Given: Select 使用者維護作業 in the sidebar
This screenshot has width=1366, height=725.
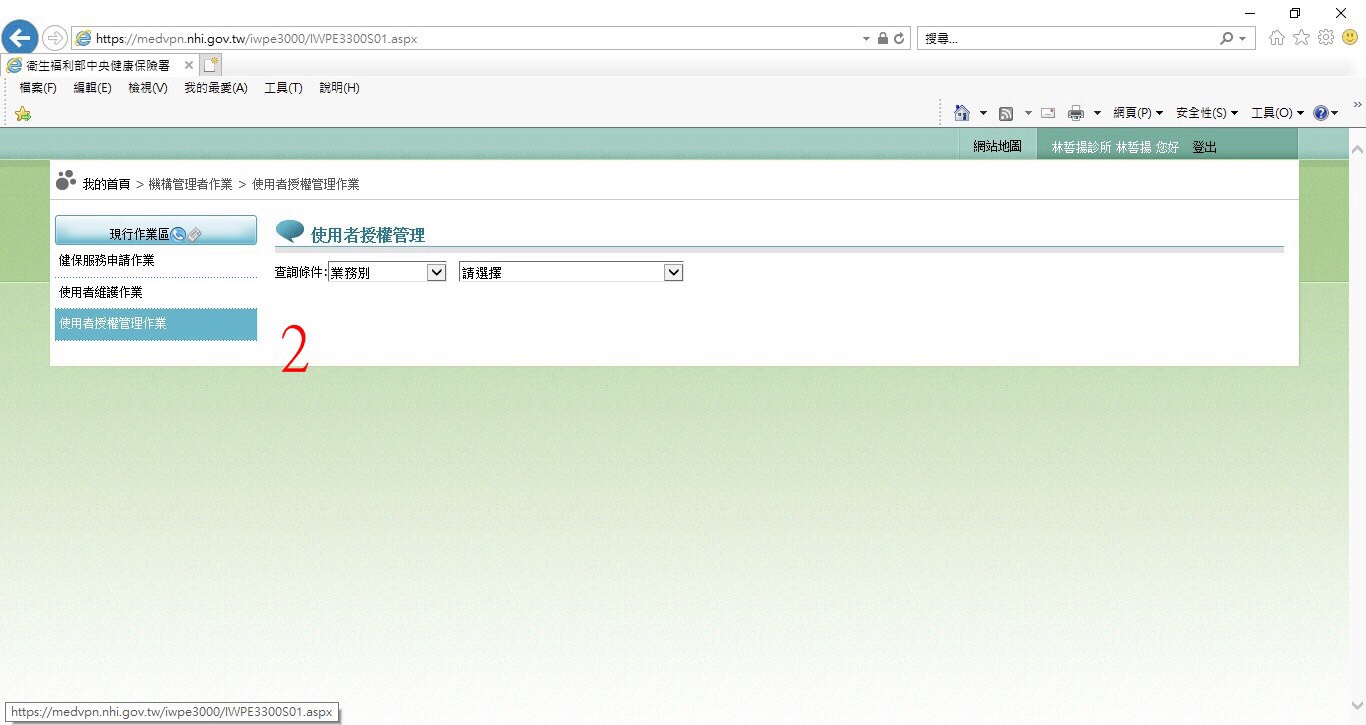Looking at the screenshot, I should tap(100, 292).
